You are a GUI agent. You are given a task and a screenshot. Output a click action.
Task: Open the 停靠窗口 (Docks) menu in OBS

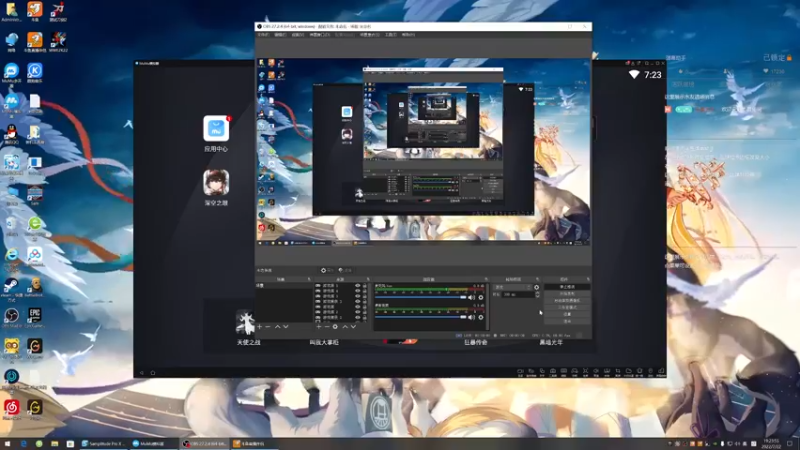pos(320,35)
